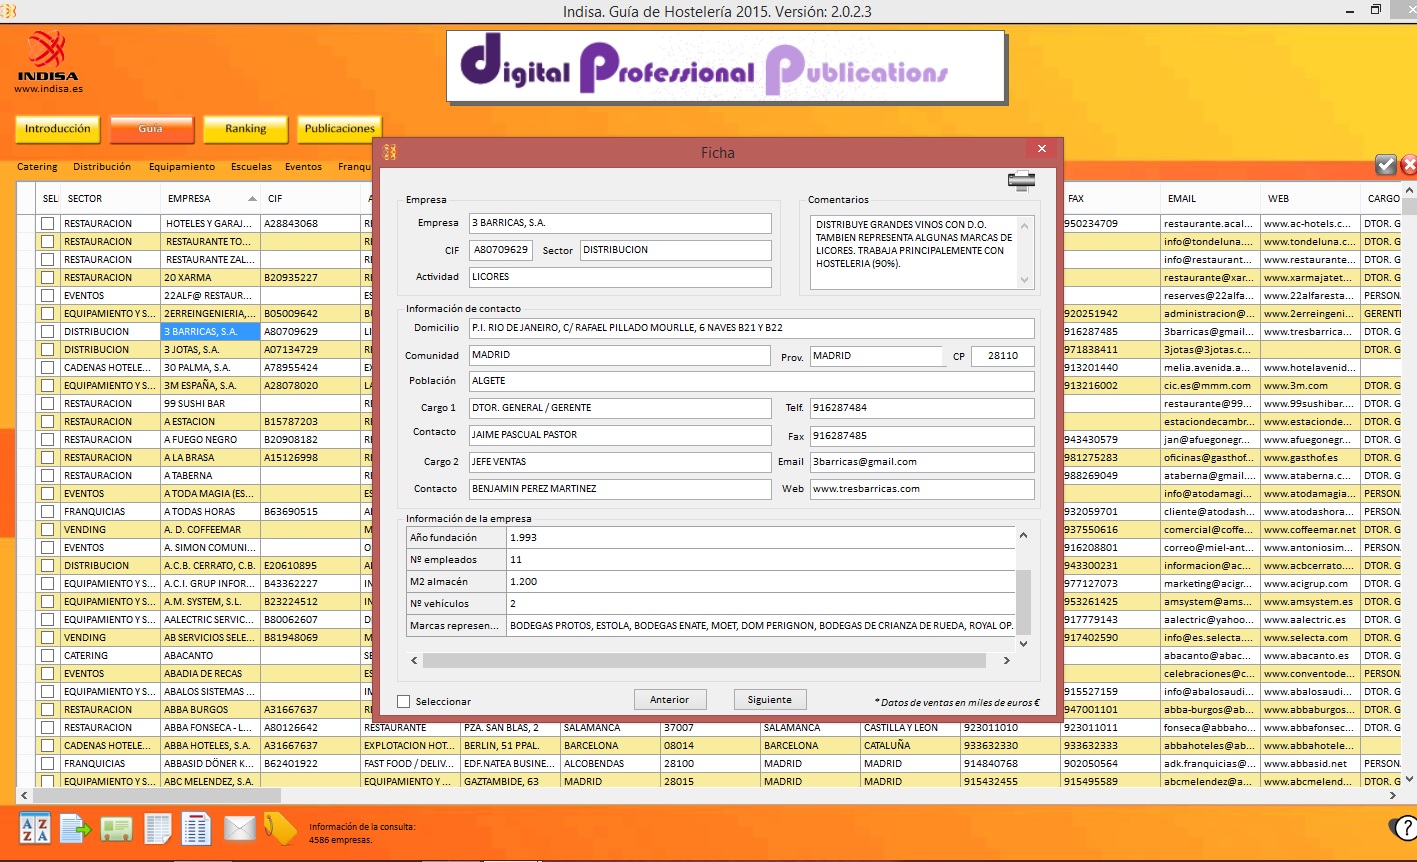Check the box for ABC MELENDEZ row
This screenshot has width=1417, height=862.
(x=47, y=782)
